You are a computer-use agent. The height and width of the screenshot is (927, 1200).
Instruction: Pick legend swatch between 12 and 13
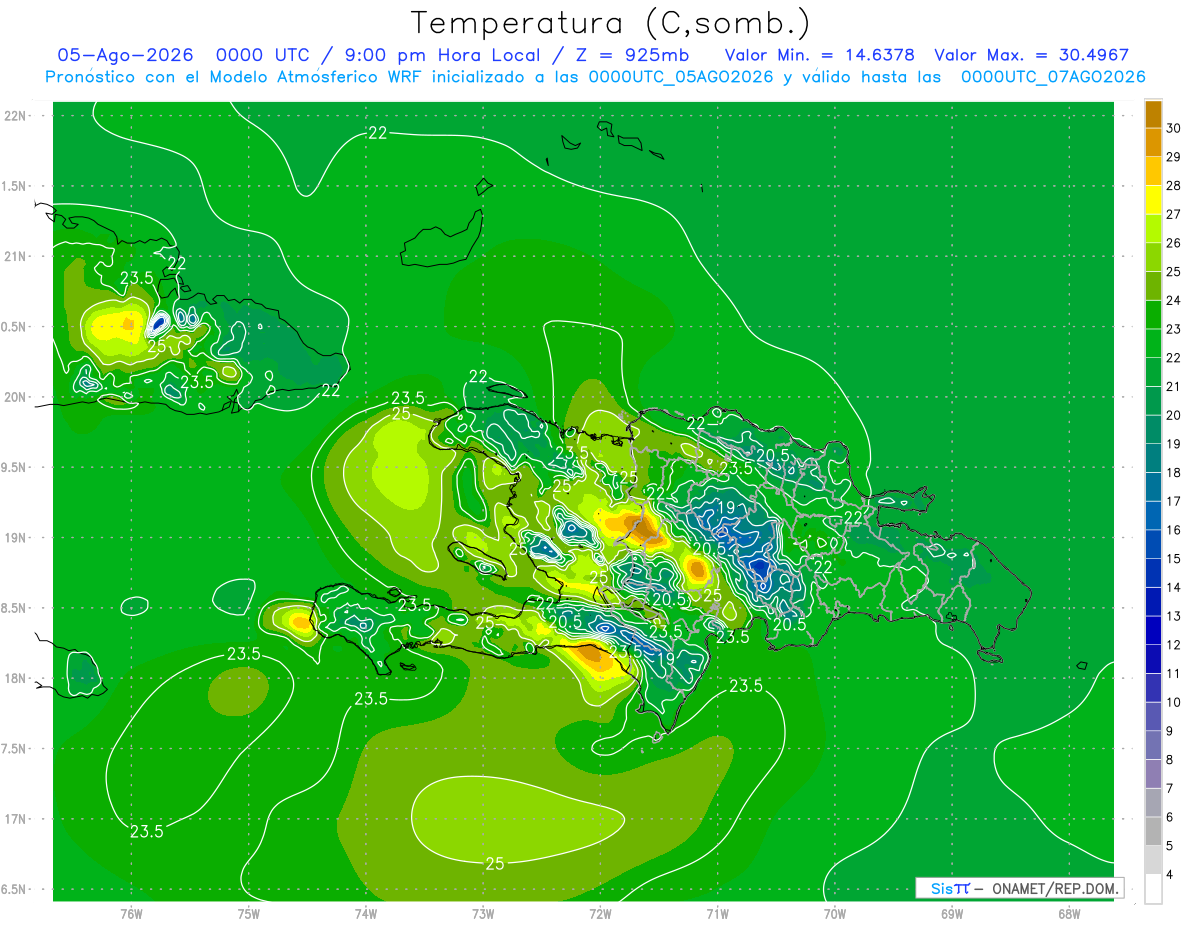click(x=1153, y=631)
